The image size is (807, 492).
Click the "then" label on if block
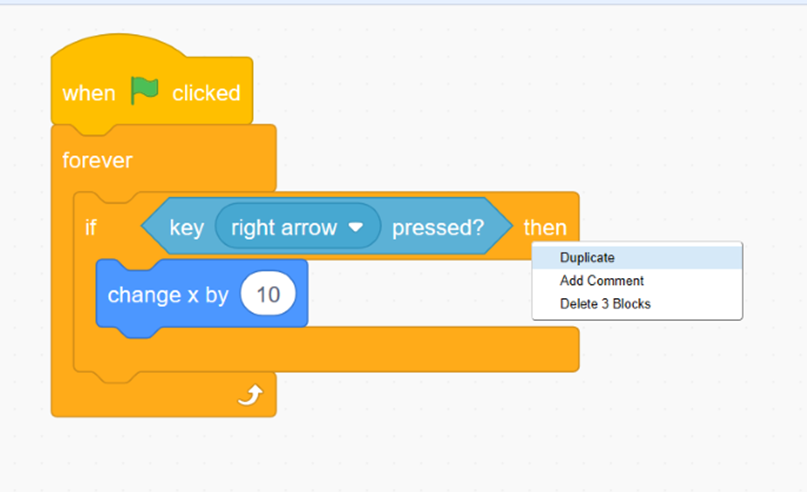tap(545, 228)
